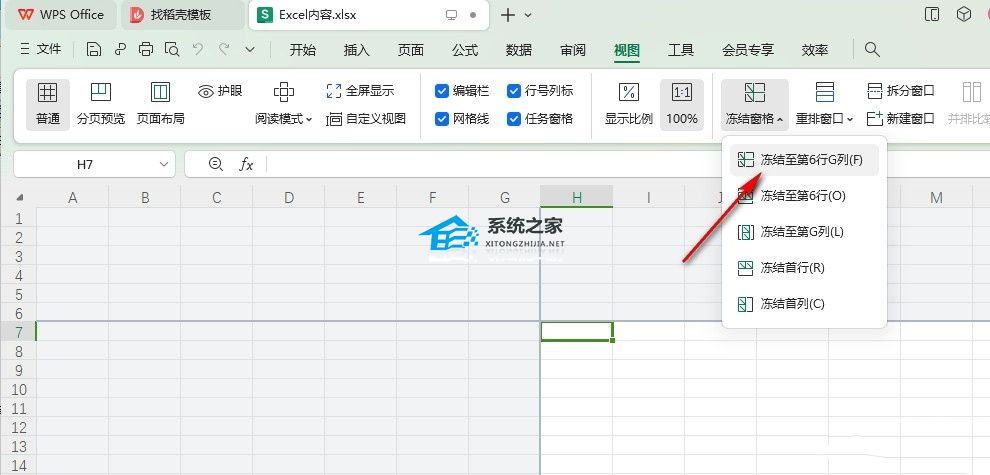
Task: Expand the quick access toolbar chevron
Action: 250,49
